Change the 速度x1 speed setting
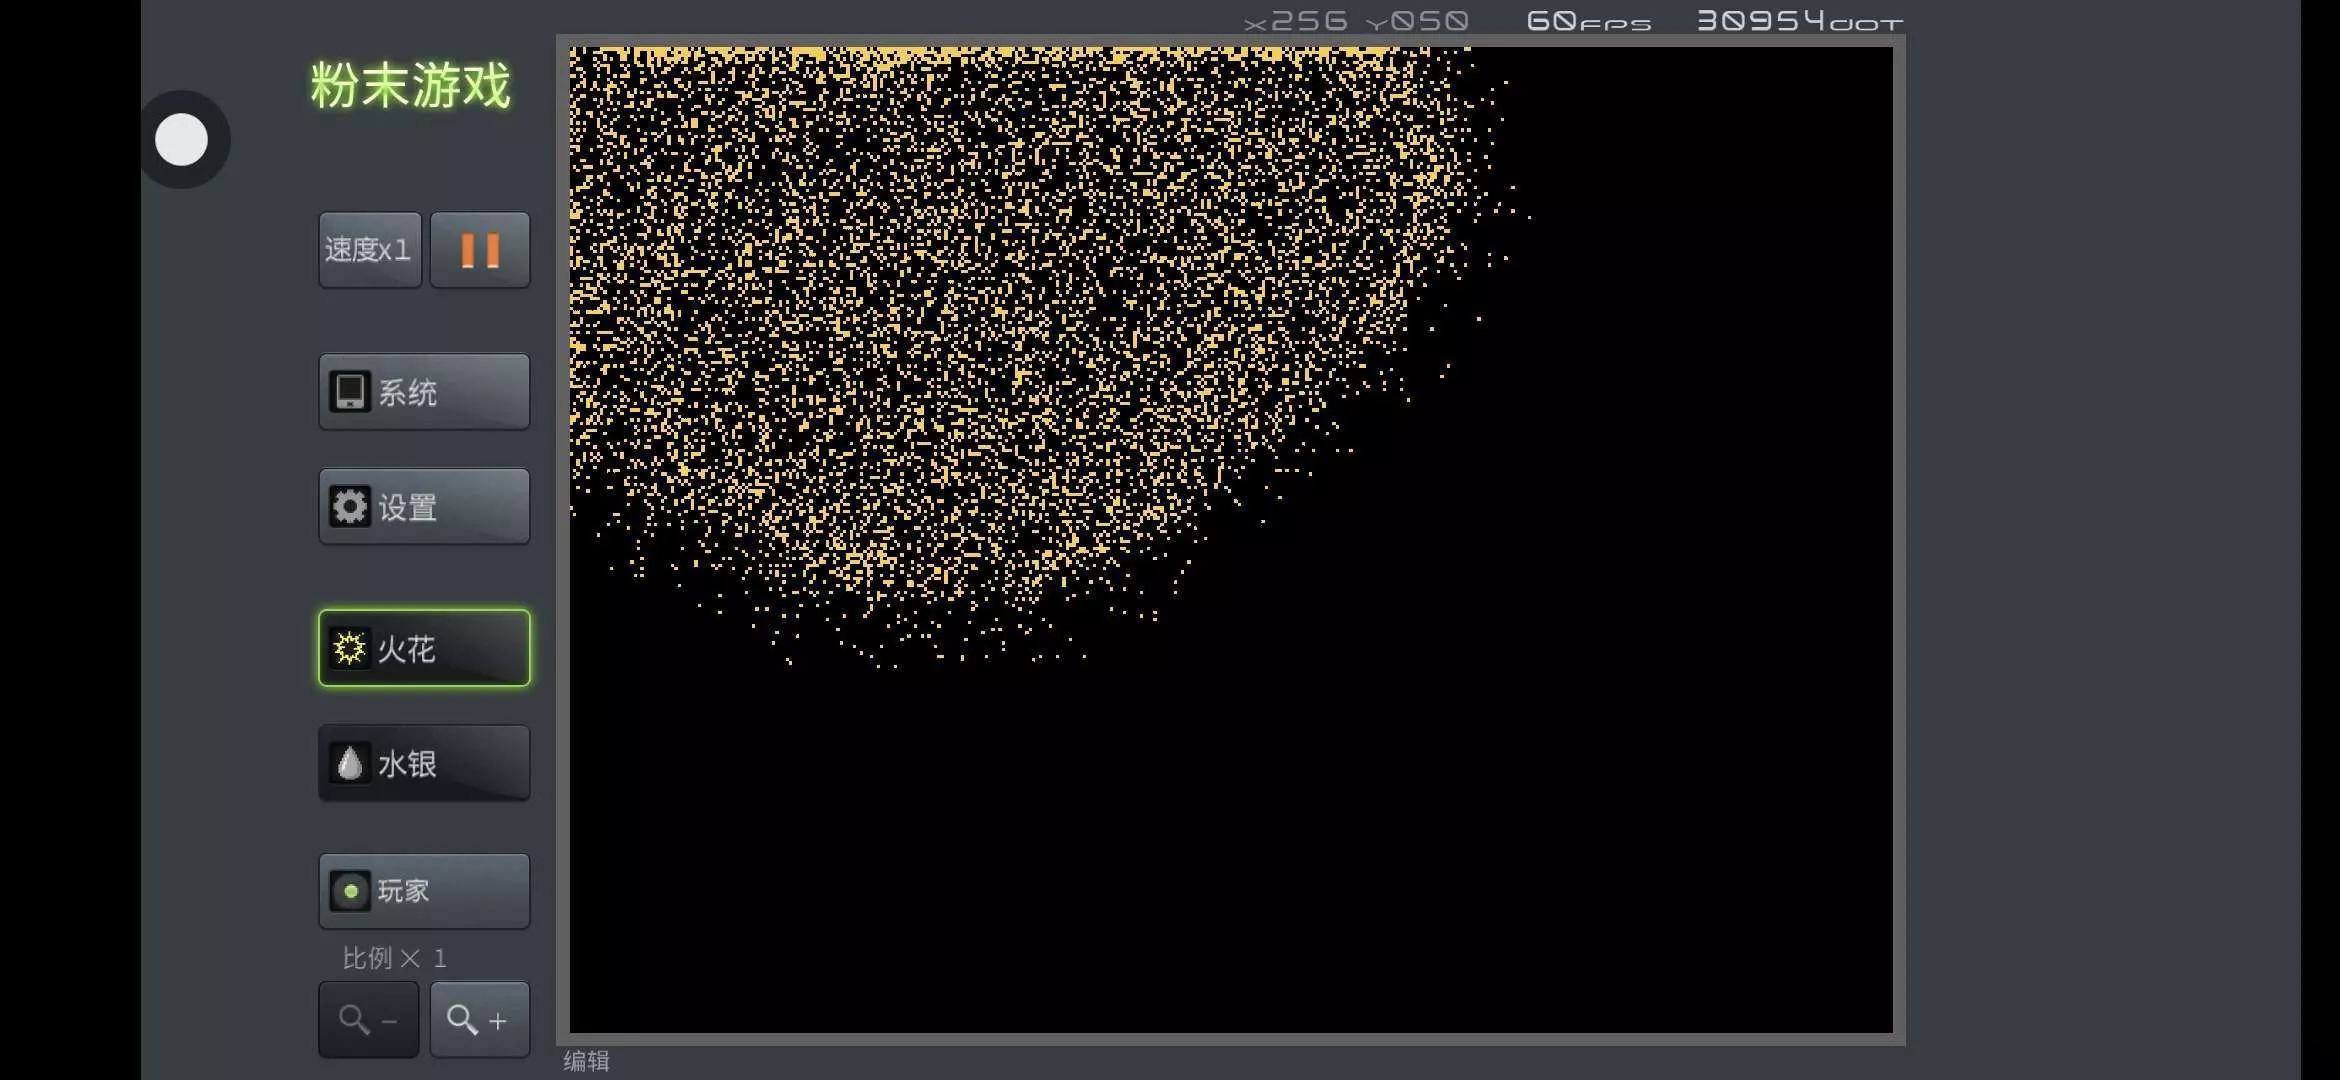The width and height of the screenshot is (2340, 1080). click(369, 250)
